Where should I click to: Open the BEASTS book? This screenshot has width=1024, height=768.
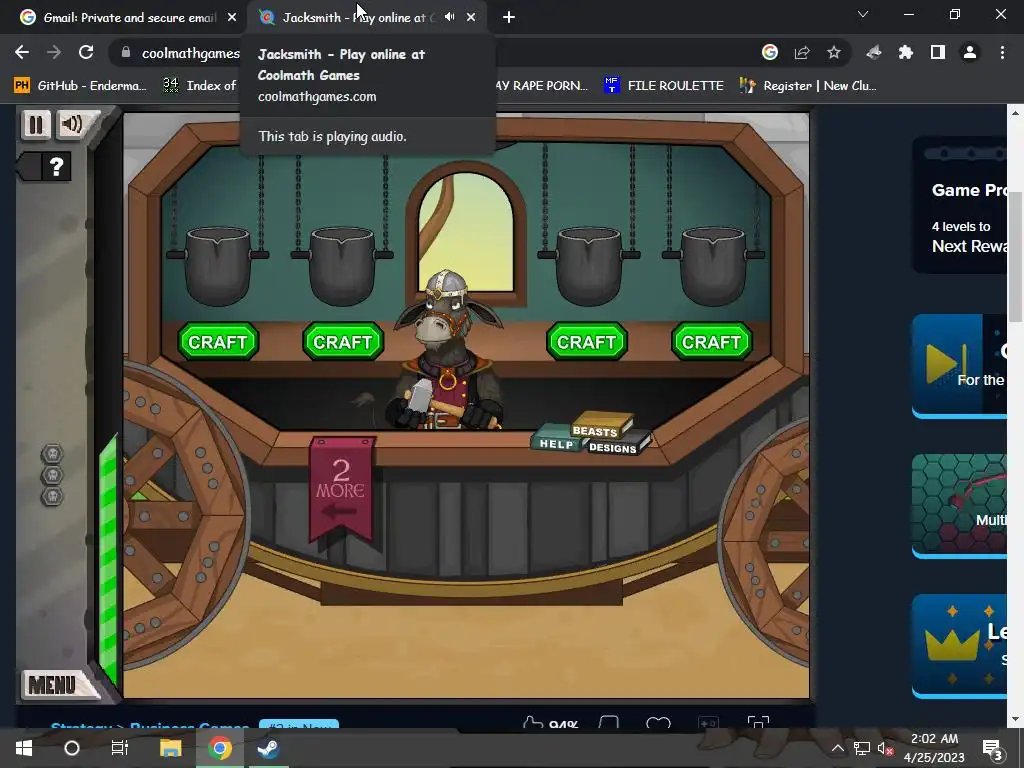tap(599, 426)
